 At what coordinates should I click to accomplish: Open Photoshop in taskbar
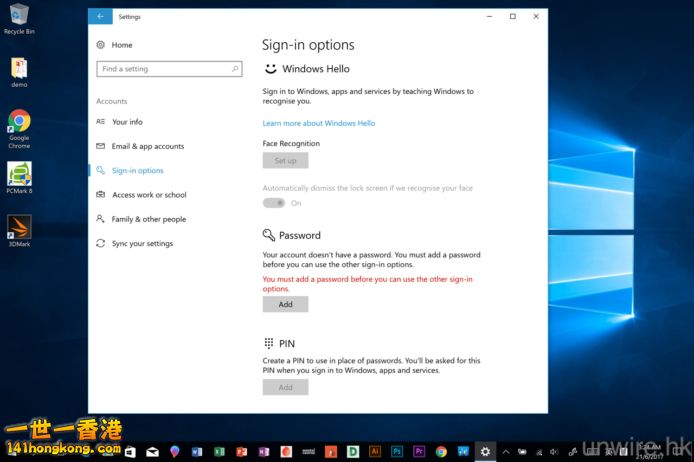click(397, 451)
